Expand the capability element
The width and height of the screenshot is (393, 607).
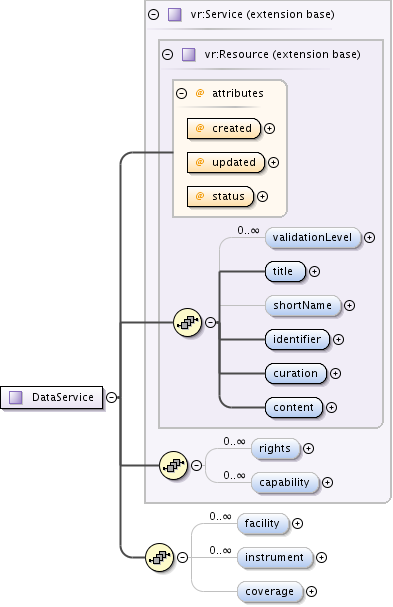tap(328, 482)
